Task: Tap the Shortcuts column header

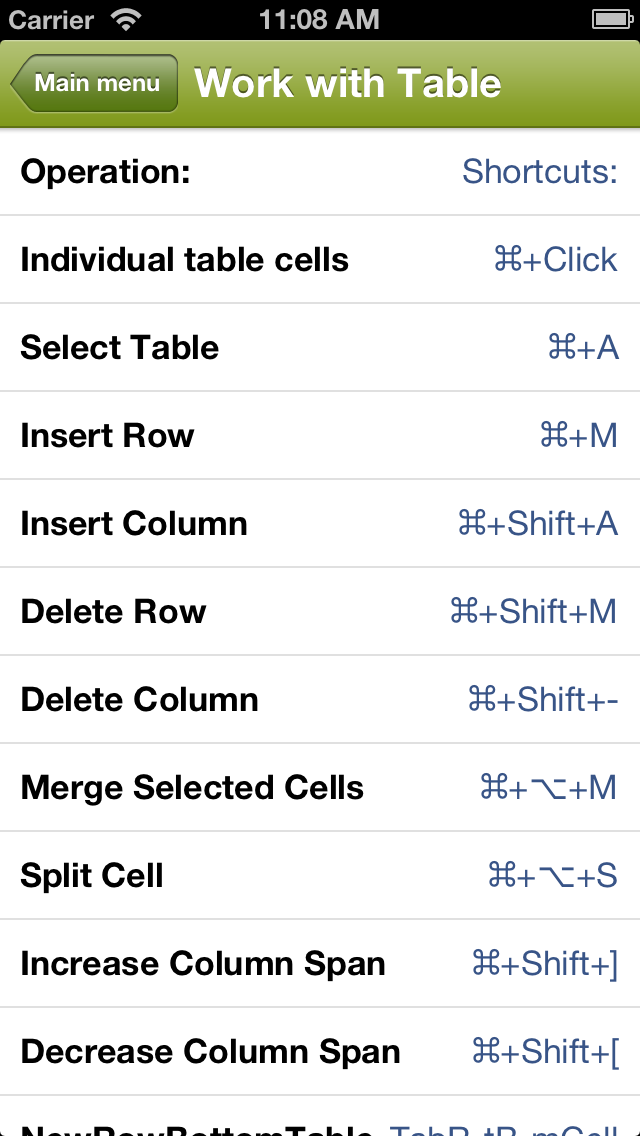Action: [539, 172]
